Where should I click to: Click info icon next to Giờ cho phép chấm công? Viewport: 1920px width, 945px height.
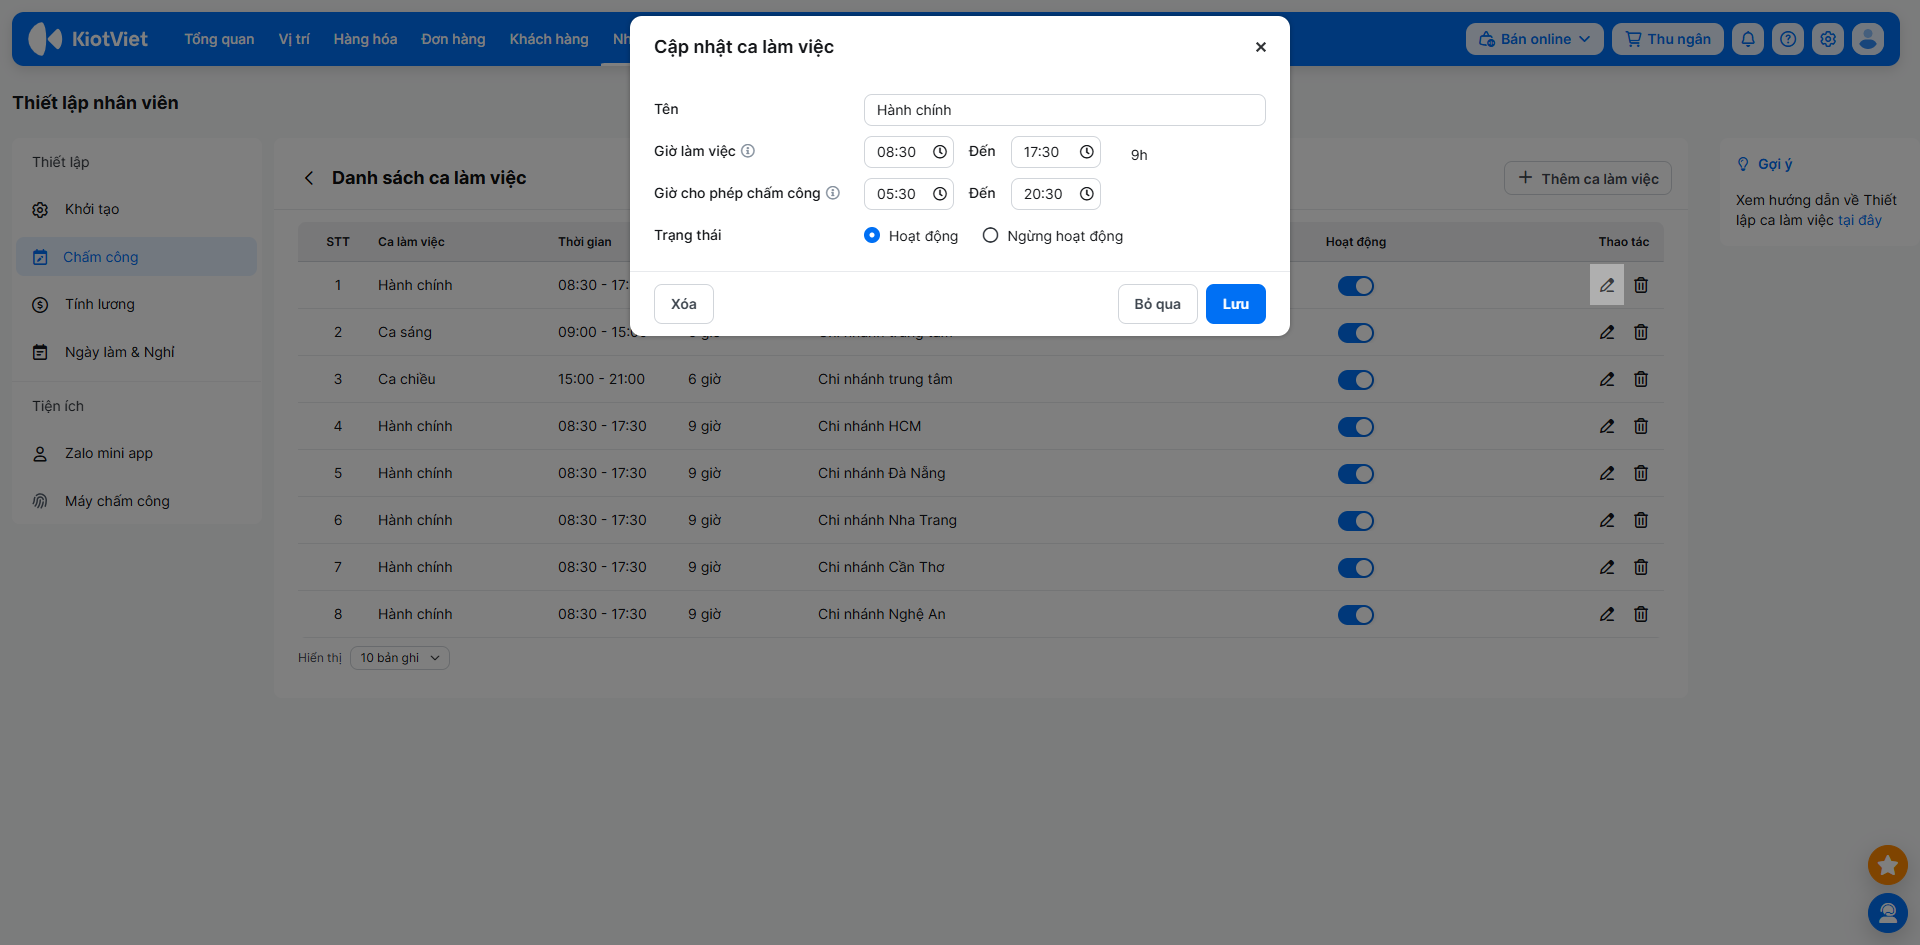point(833,193)
